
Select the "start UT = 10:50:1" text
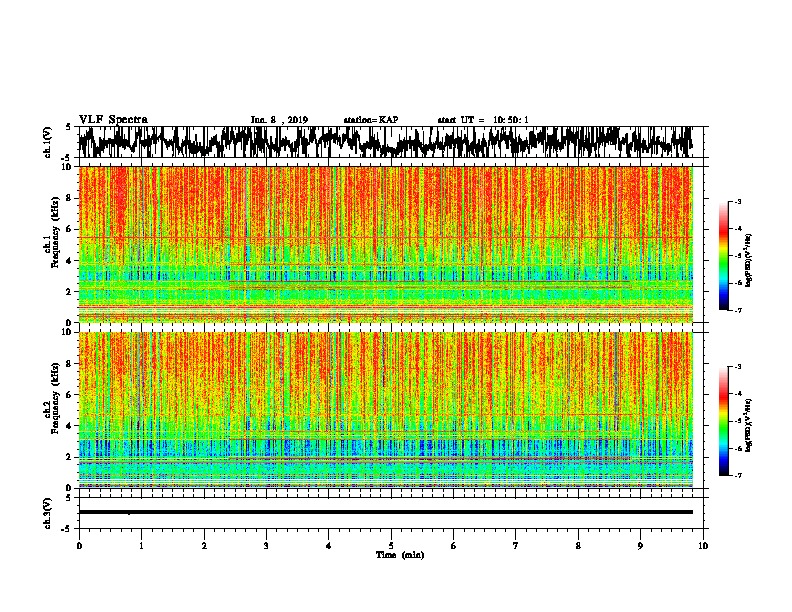pyautogui.click(x=483, y=120)
